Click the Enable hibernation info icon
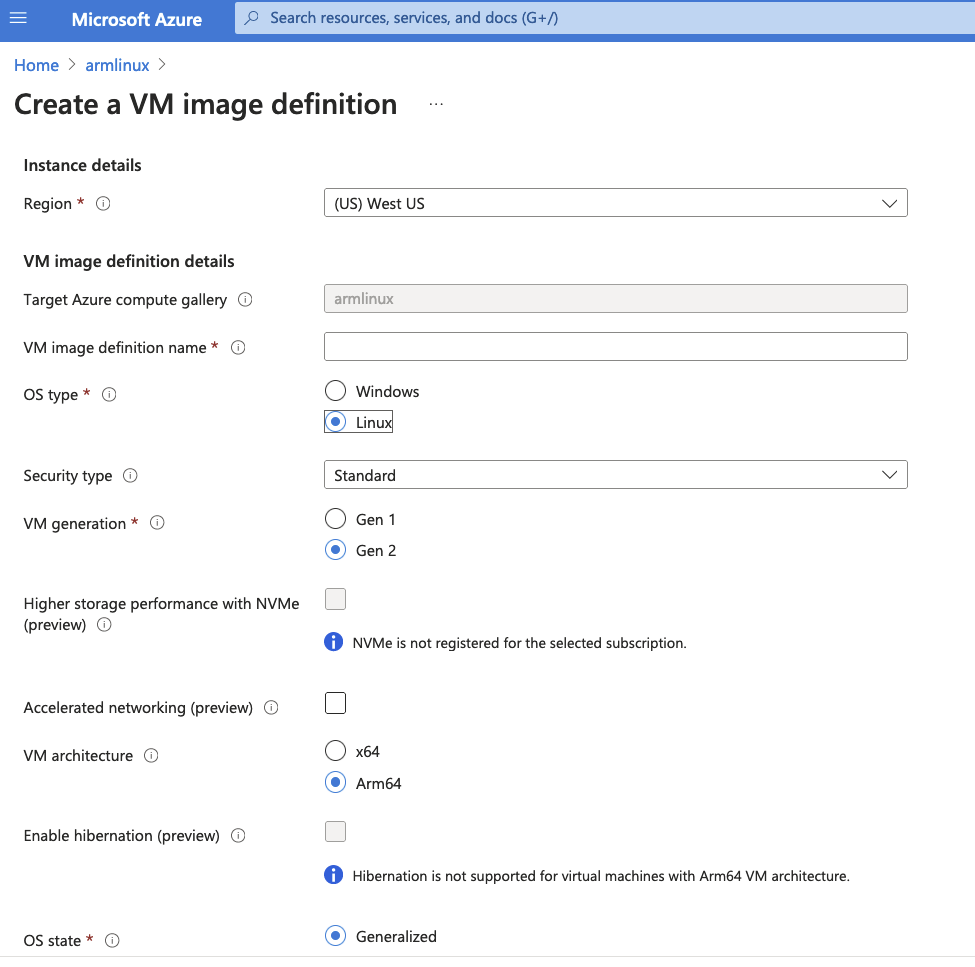 tap(238, 835)
